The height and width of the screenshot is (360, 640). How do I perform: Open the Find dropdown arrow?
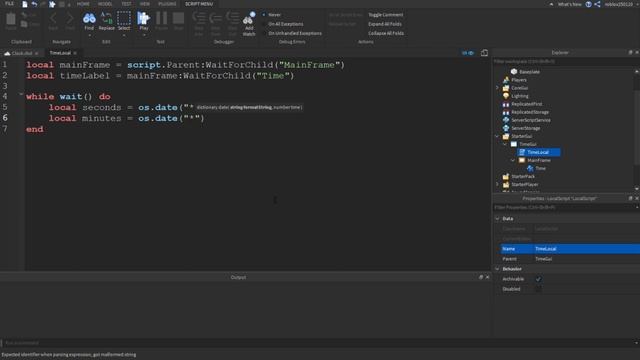(x=89, y=36)
